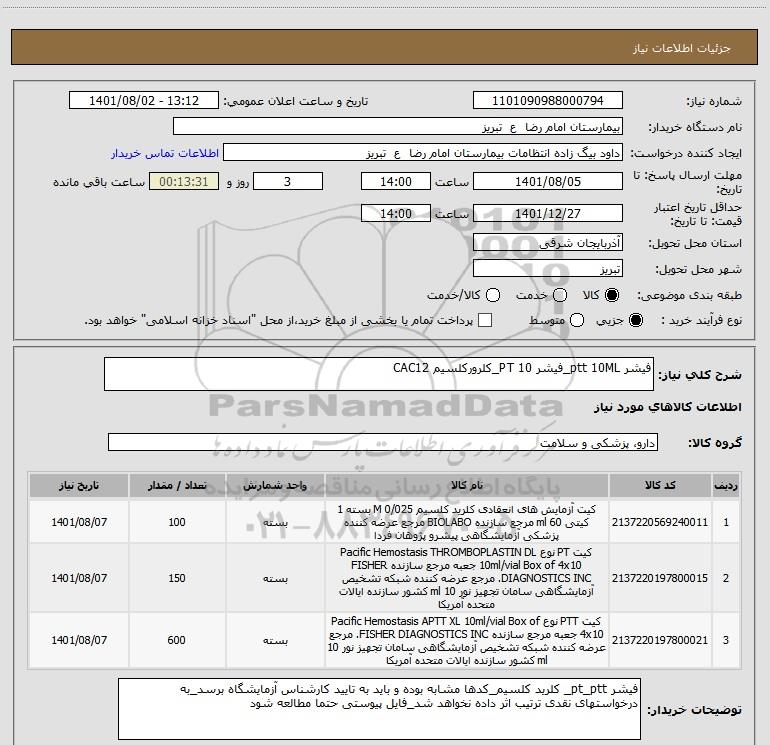
Task: Click the need date 1401/08/07 in row 1
Action: click(79, 522)
